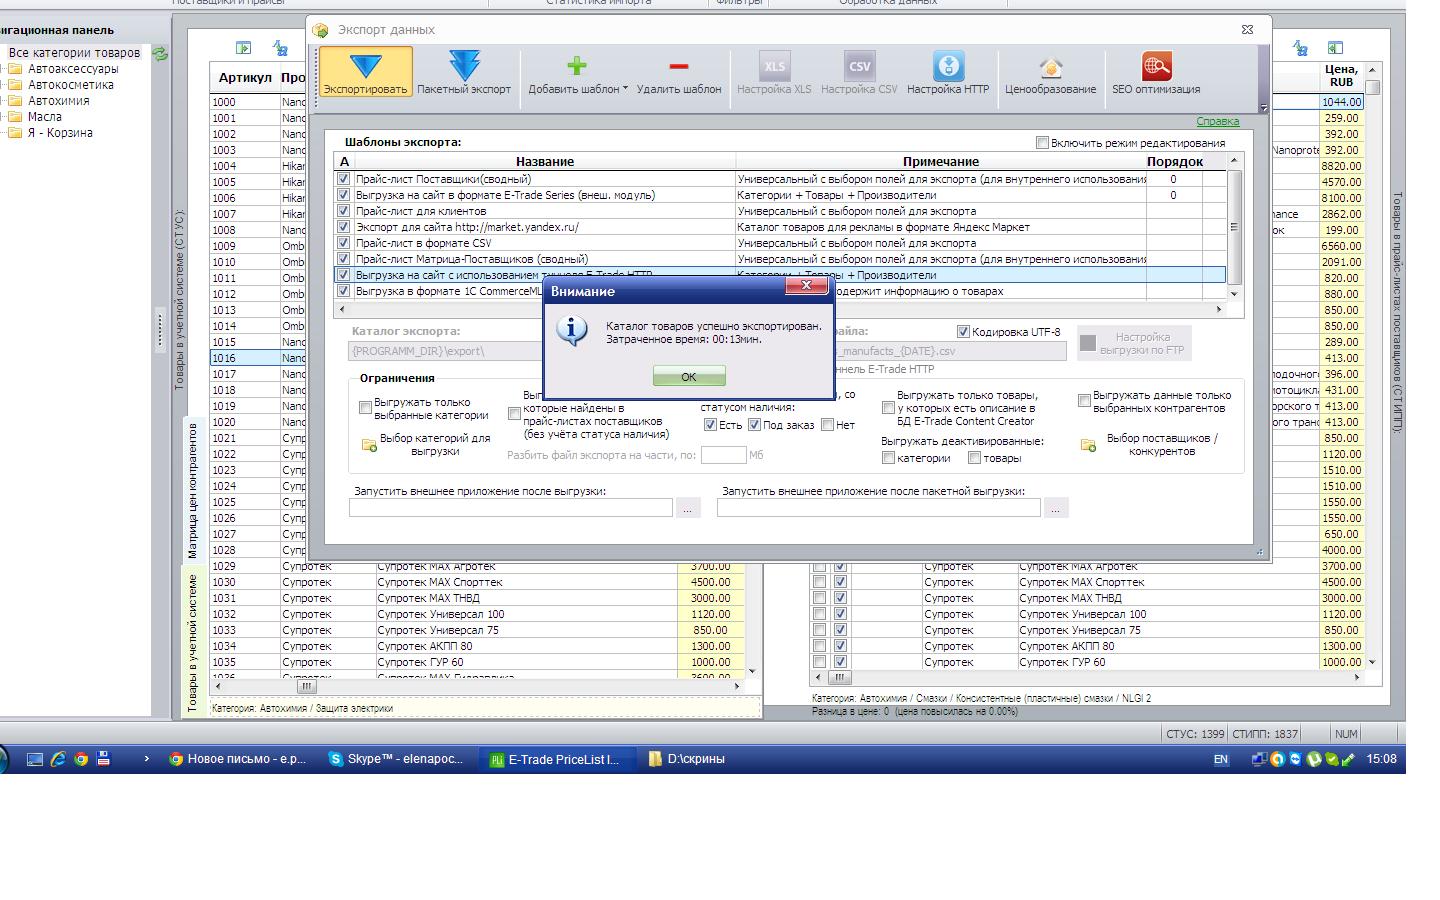Click OK in Внимание dialog
The height and width of the screenshot is (900, 1440).
689,376
